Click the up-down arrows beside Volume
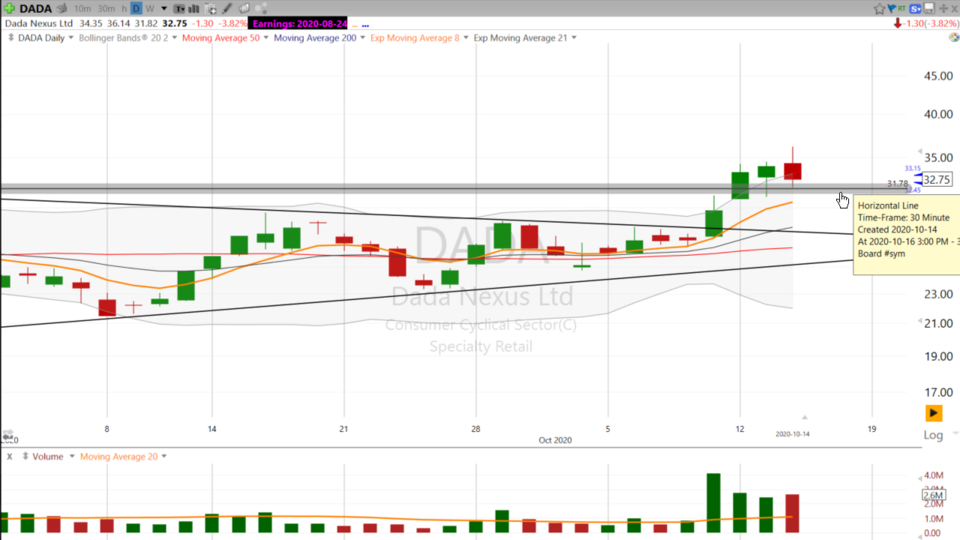Image resolution: width=960 pixels, height=540 pixels. click(x=25, y=456)
